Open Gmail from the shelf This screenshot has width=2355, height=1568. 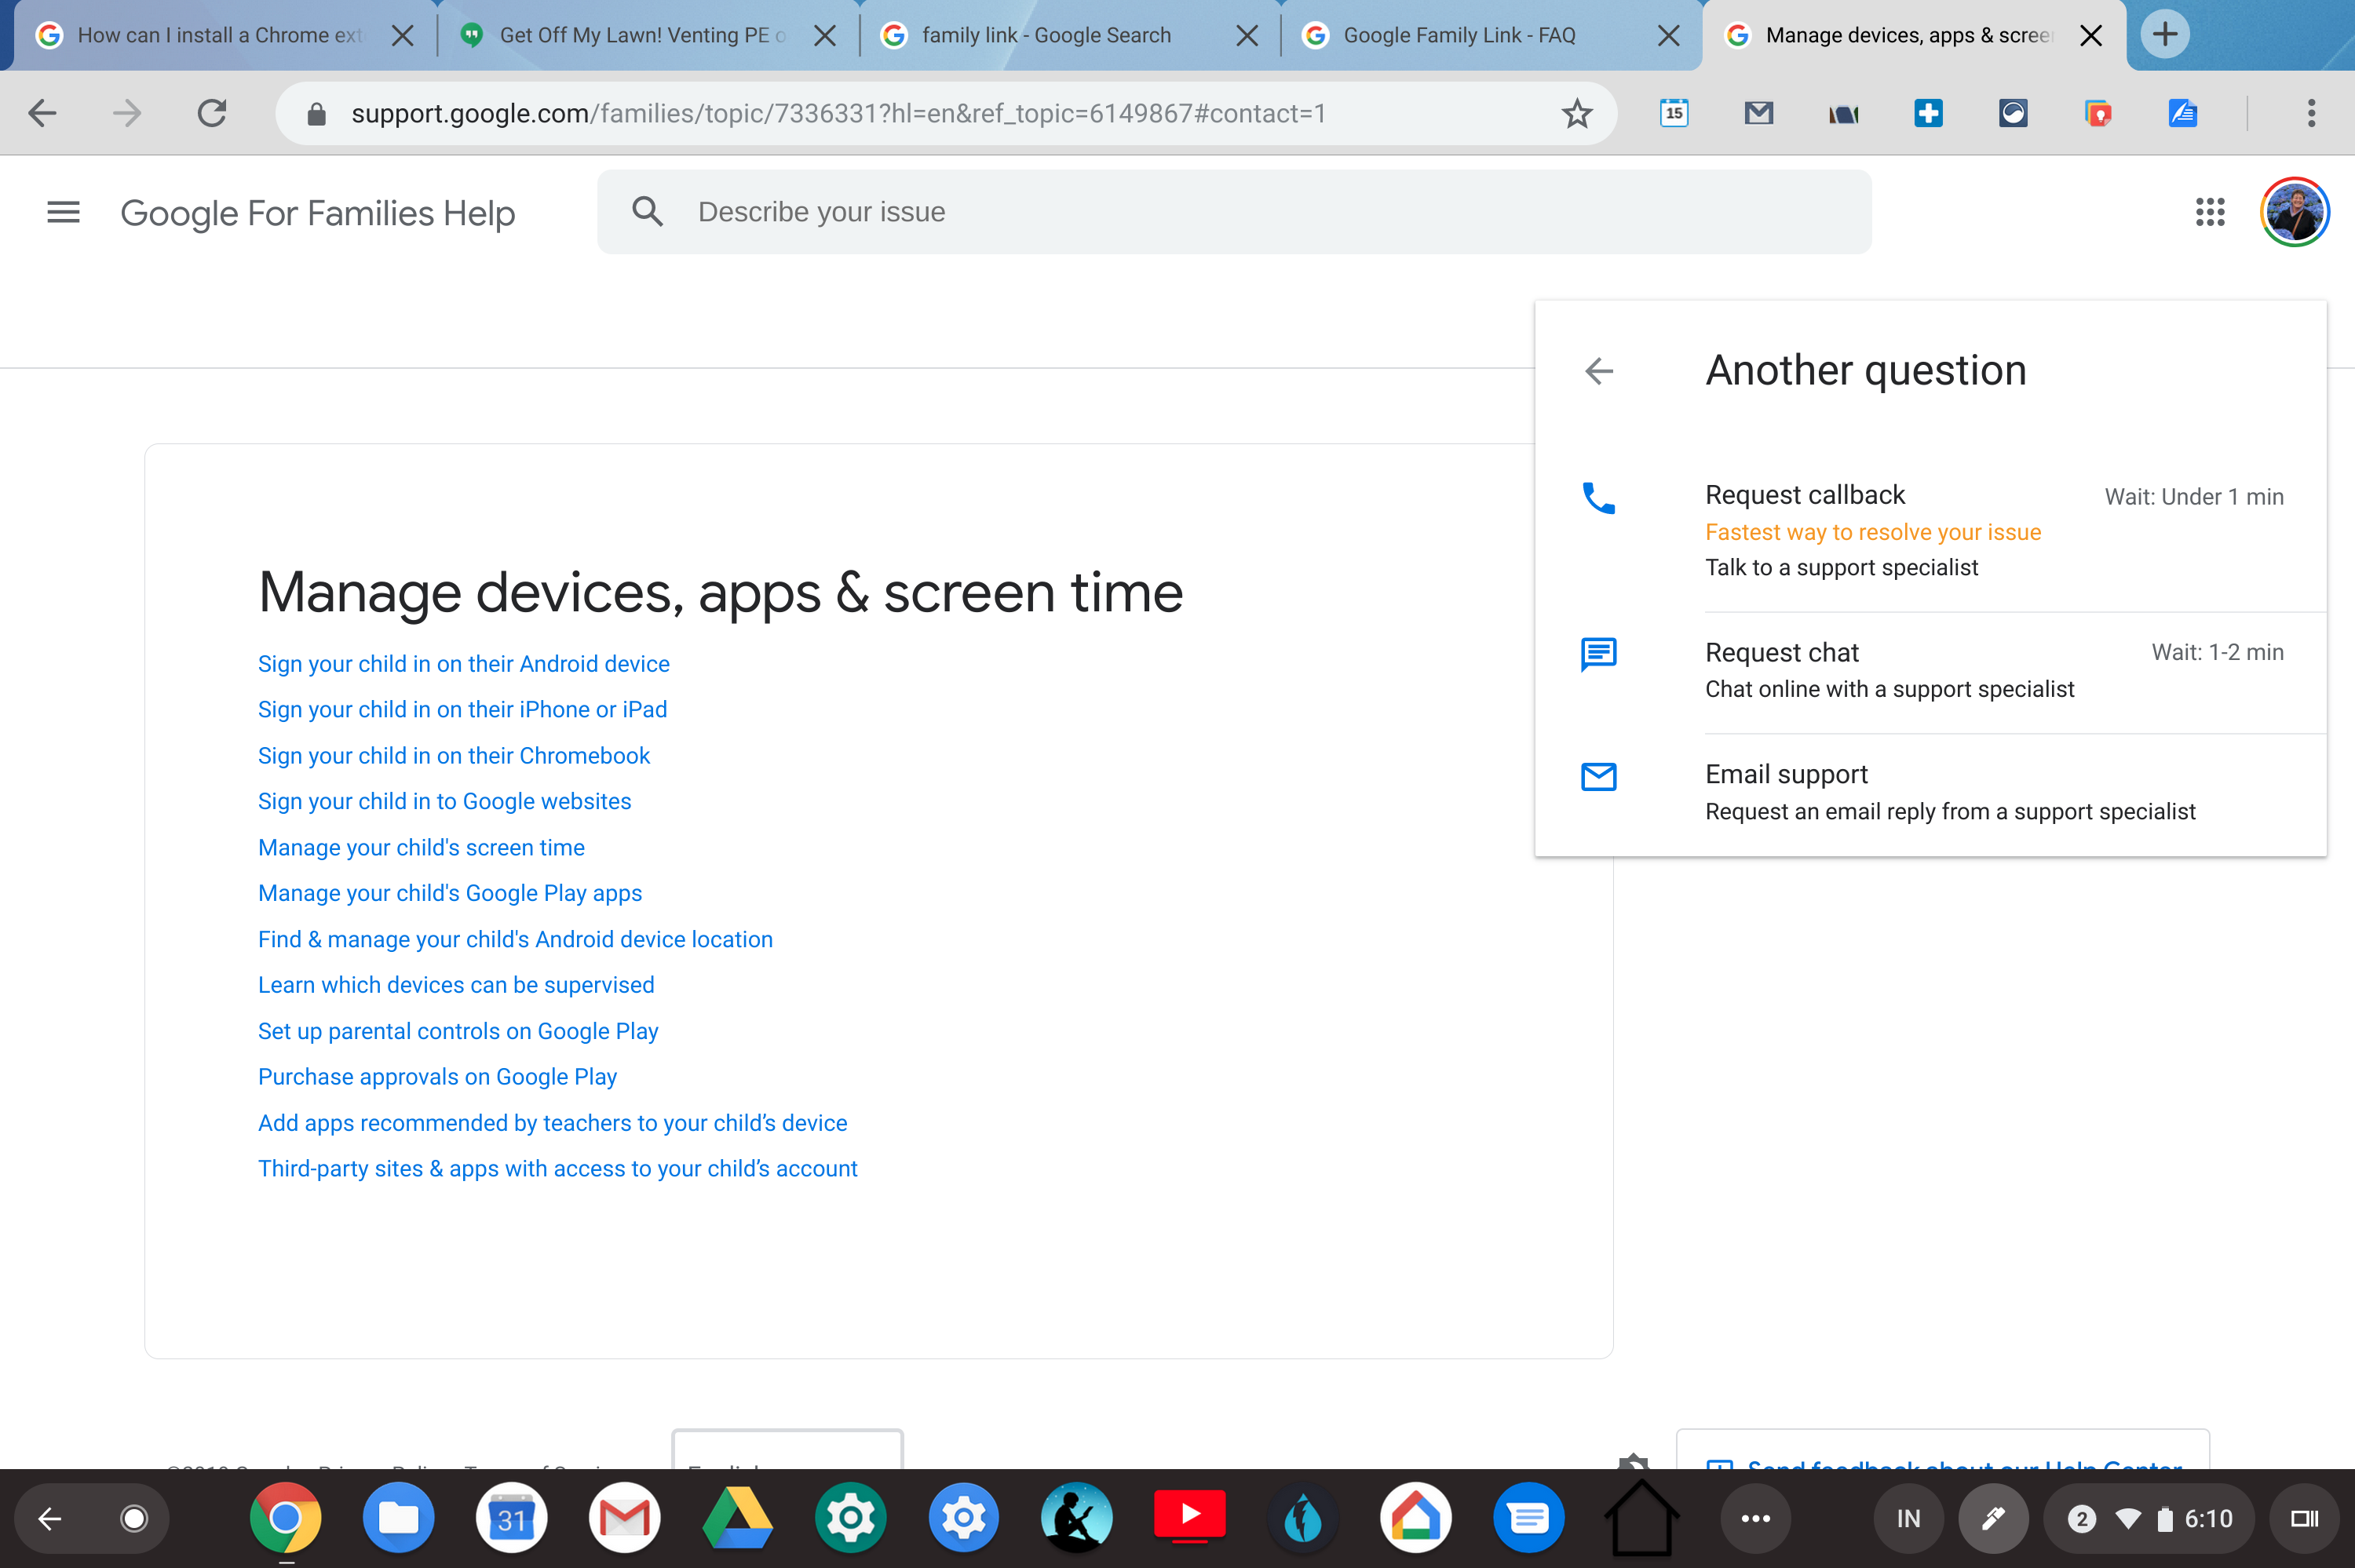point(624,1518)
